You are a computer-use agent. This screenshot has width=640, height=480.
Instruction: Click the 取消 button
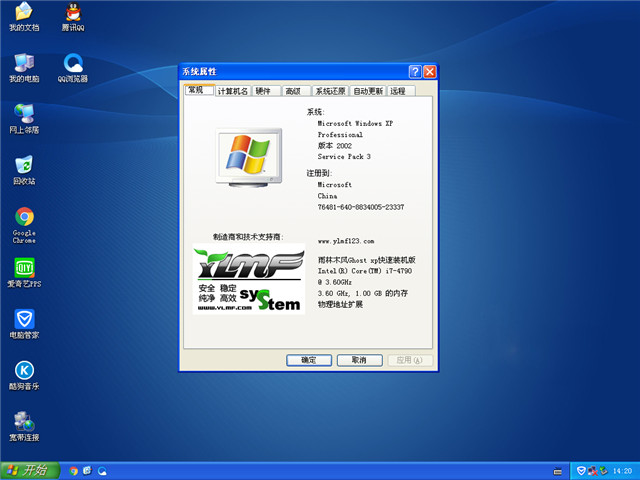(360, 360)
